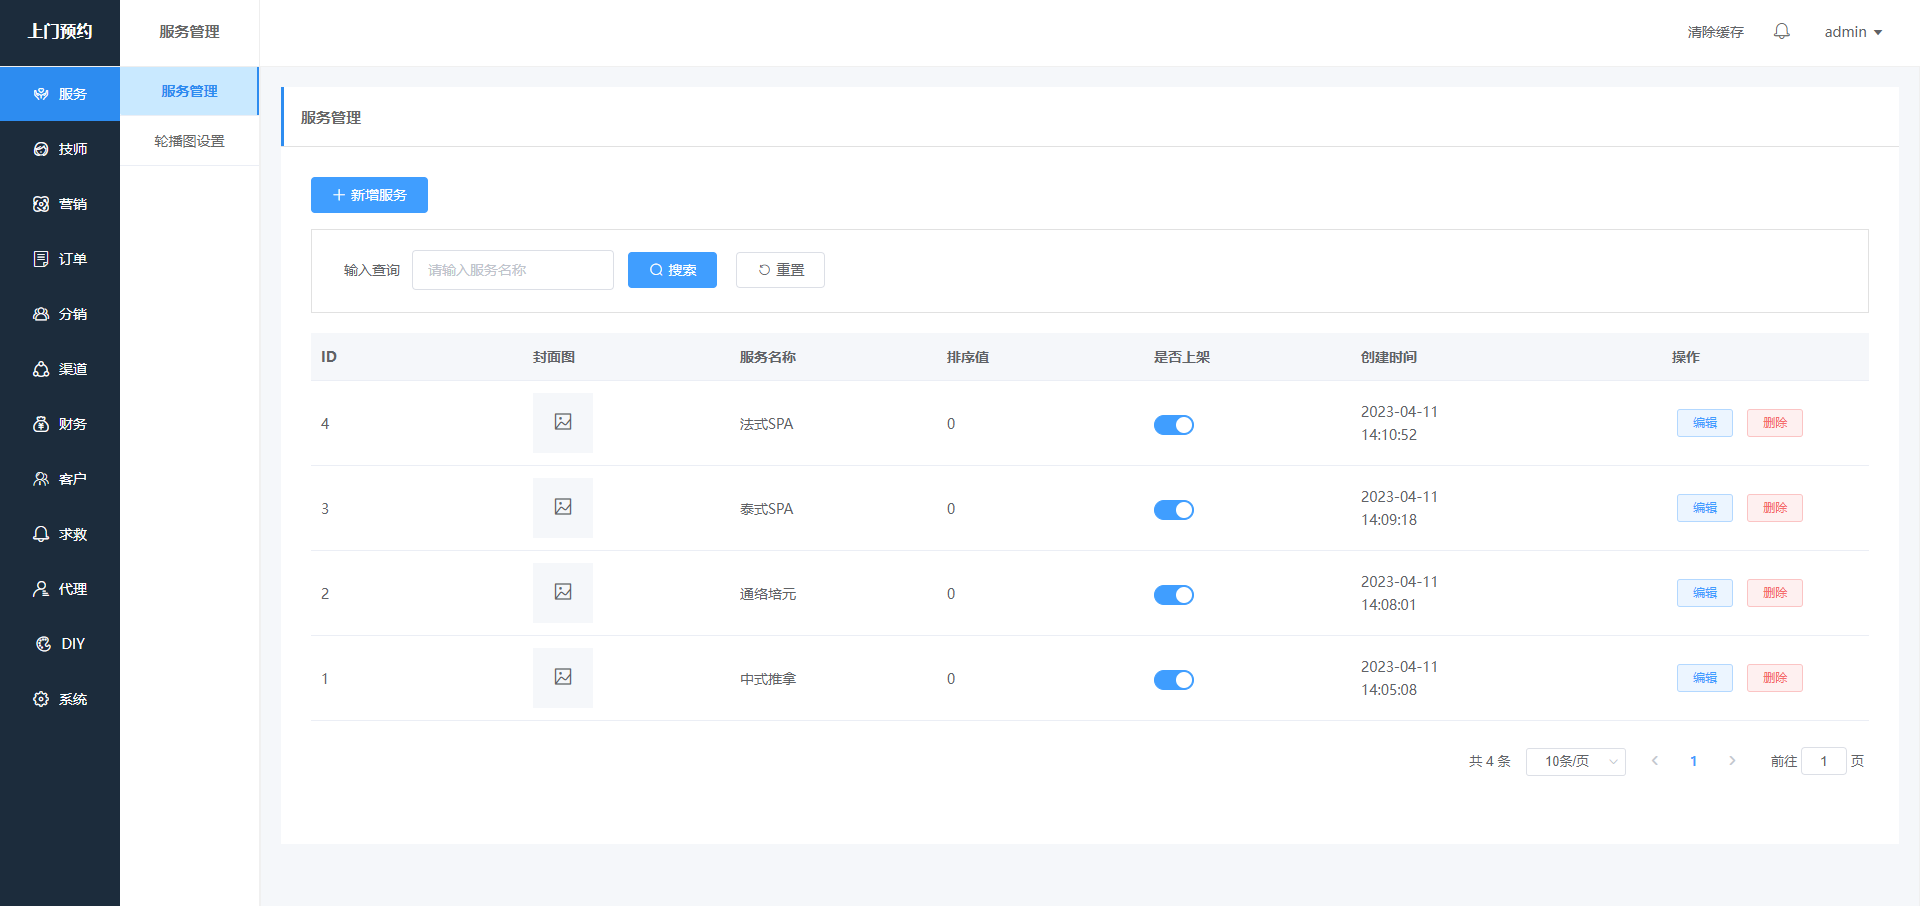Select the 服务管理 submenu item
Viewport: 1920px width, 906px height.
click(189, 91)
